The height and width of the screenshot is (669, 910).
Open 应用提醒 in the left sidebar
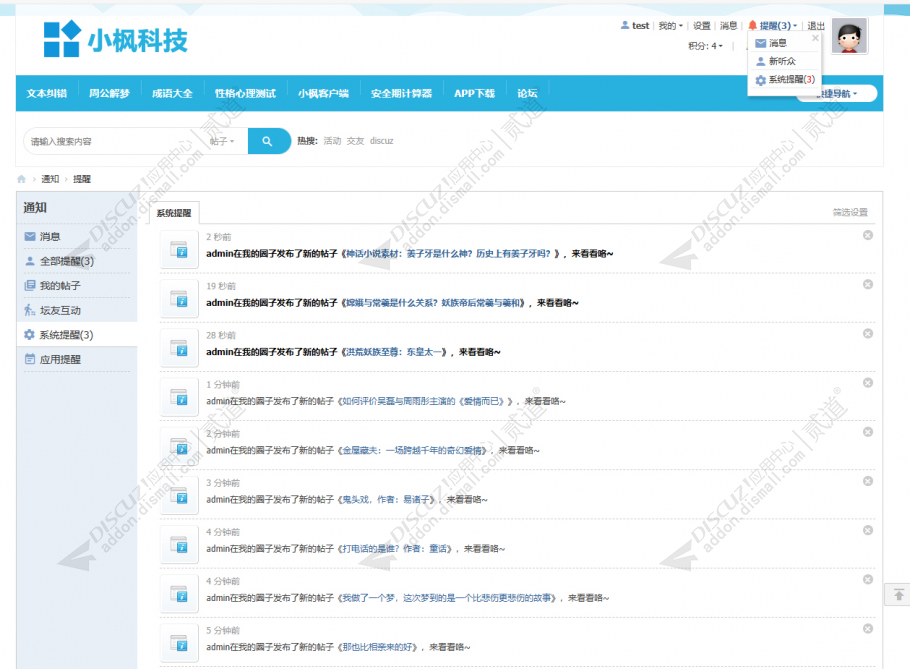(60, 359)
